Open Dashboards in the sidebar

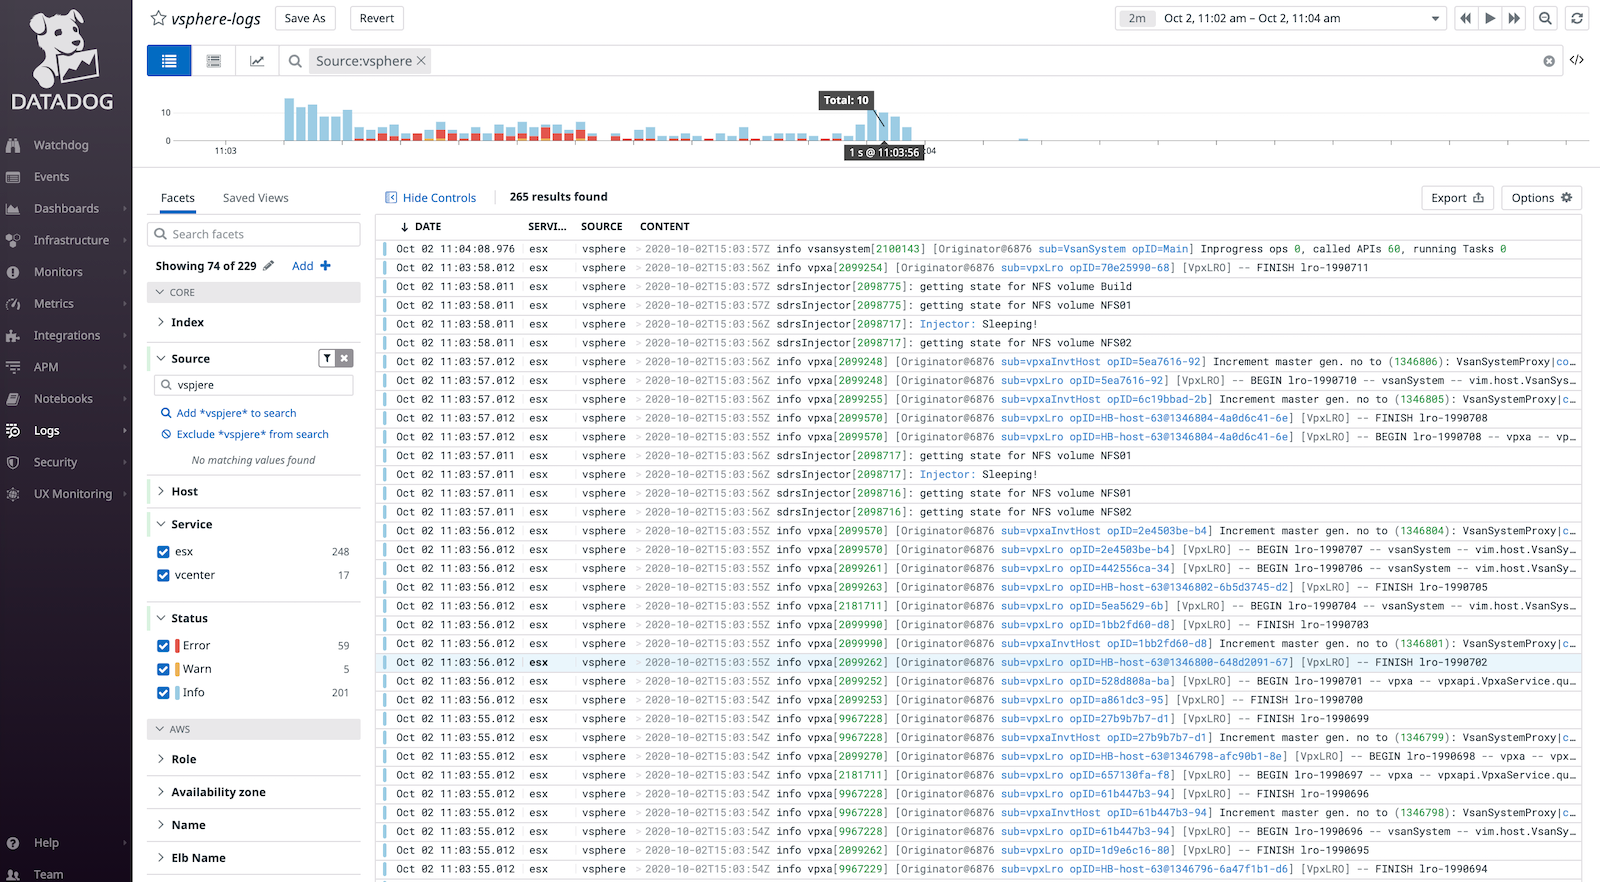pos(66,209)
